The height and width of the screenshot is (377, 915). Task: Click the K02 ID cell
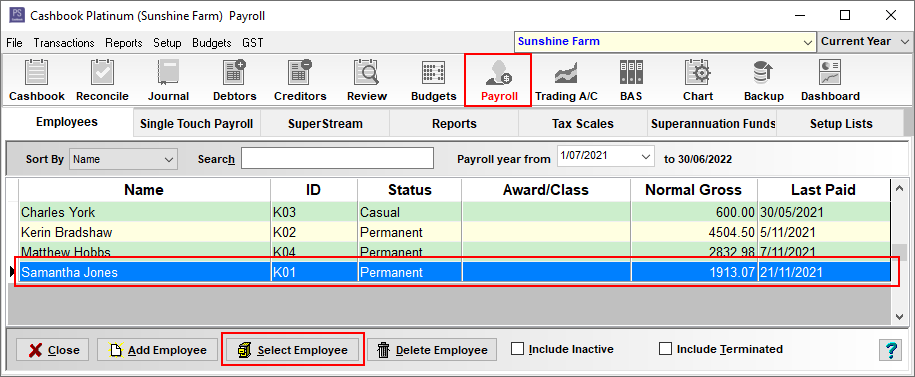[314, 232]
